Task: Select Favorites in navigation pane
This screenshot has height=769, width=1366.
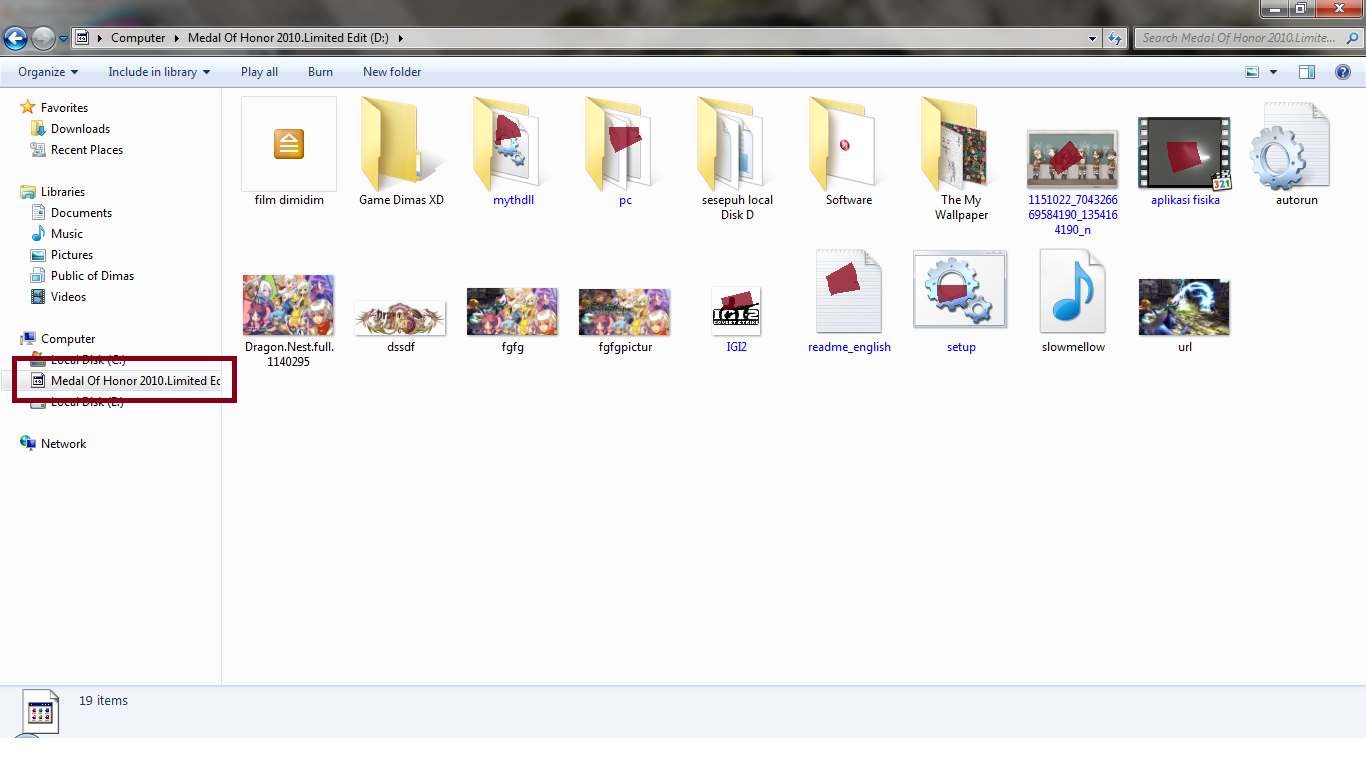Action: point(64,108)
